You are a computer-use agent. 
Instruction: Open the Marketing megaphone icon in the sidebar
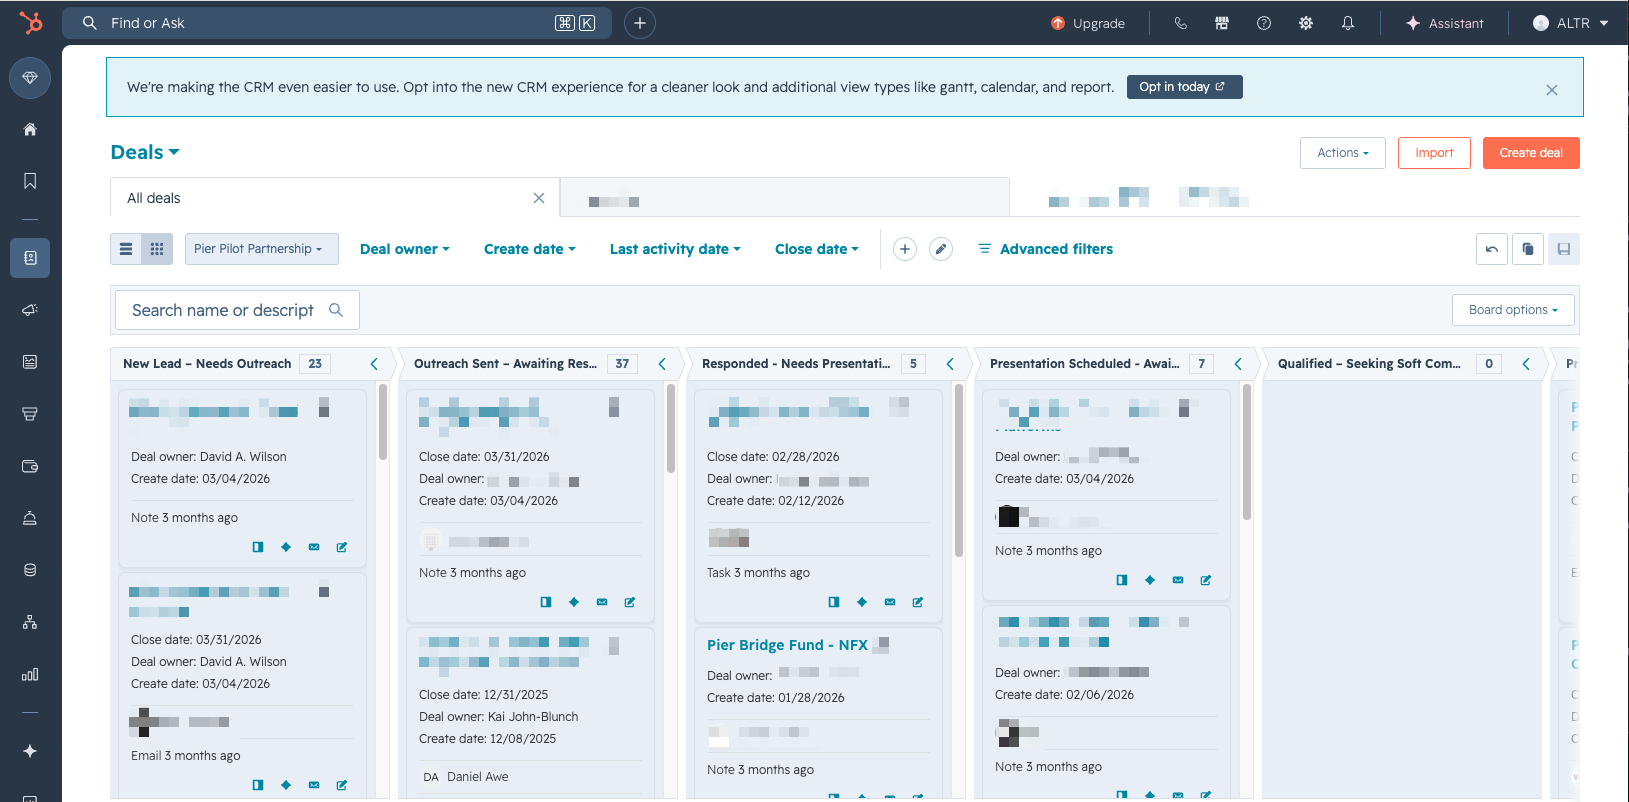pos(30,310)
